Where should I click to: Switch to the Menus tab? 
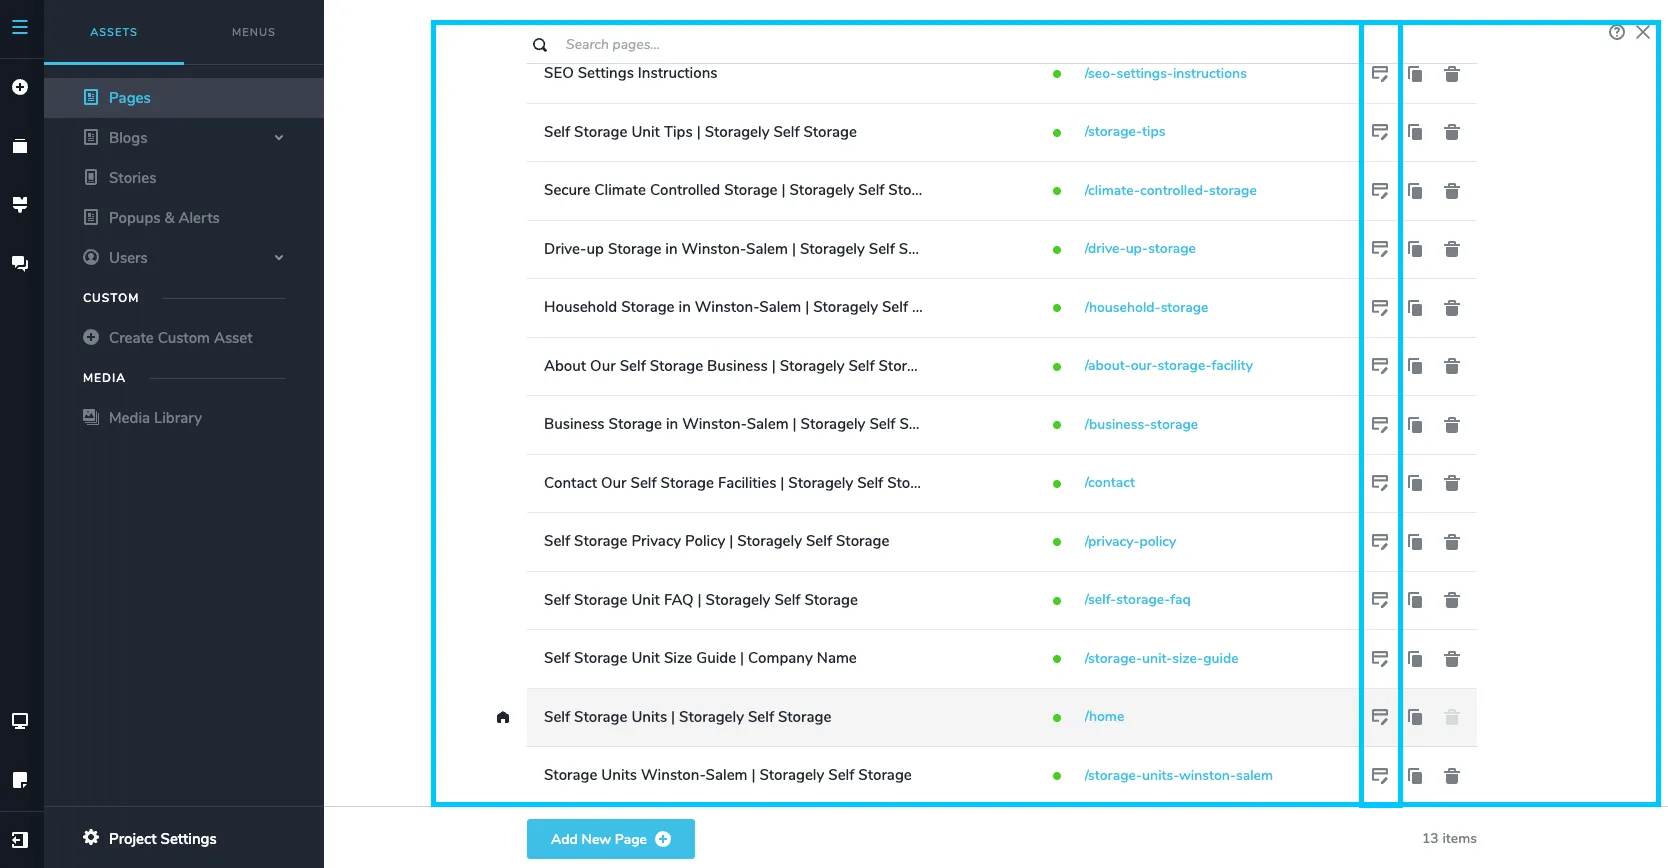pos(254,32)
